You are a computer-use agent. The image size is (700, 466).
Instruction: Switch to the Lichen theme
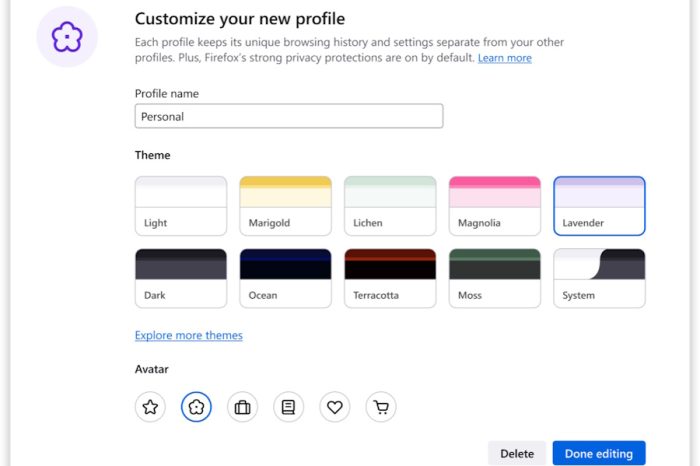point(390,206)
